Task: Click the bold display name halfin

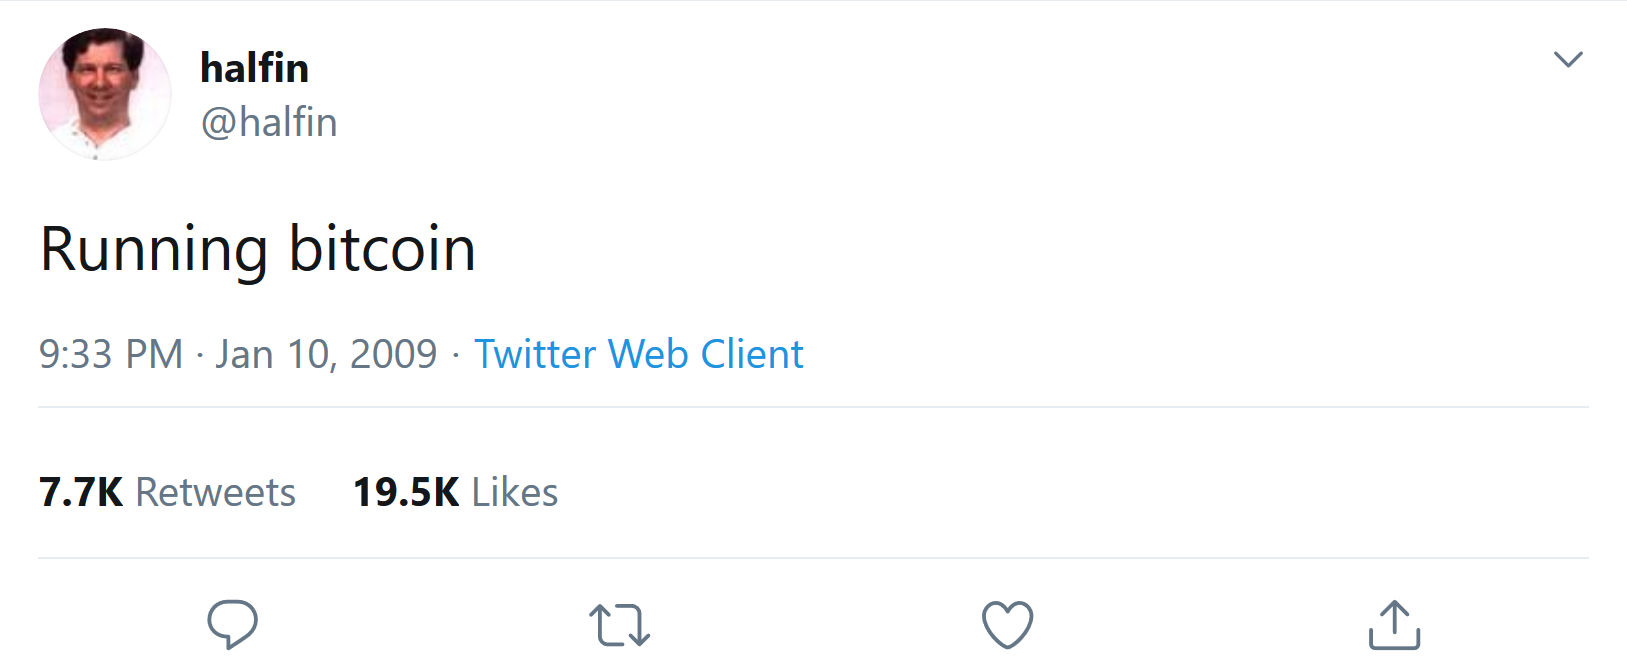Action: pos(254,68)
